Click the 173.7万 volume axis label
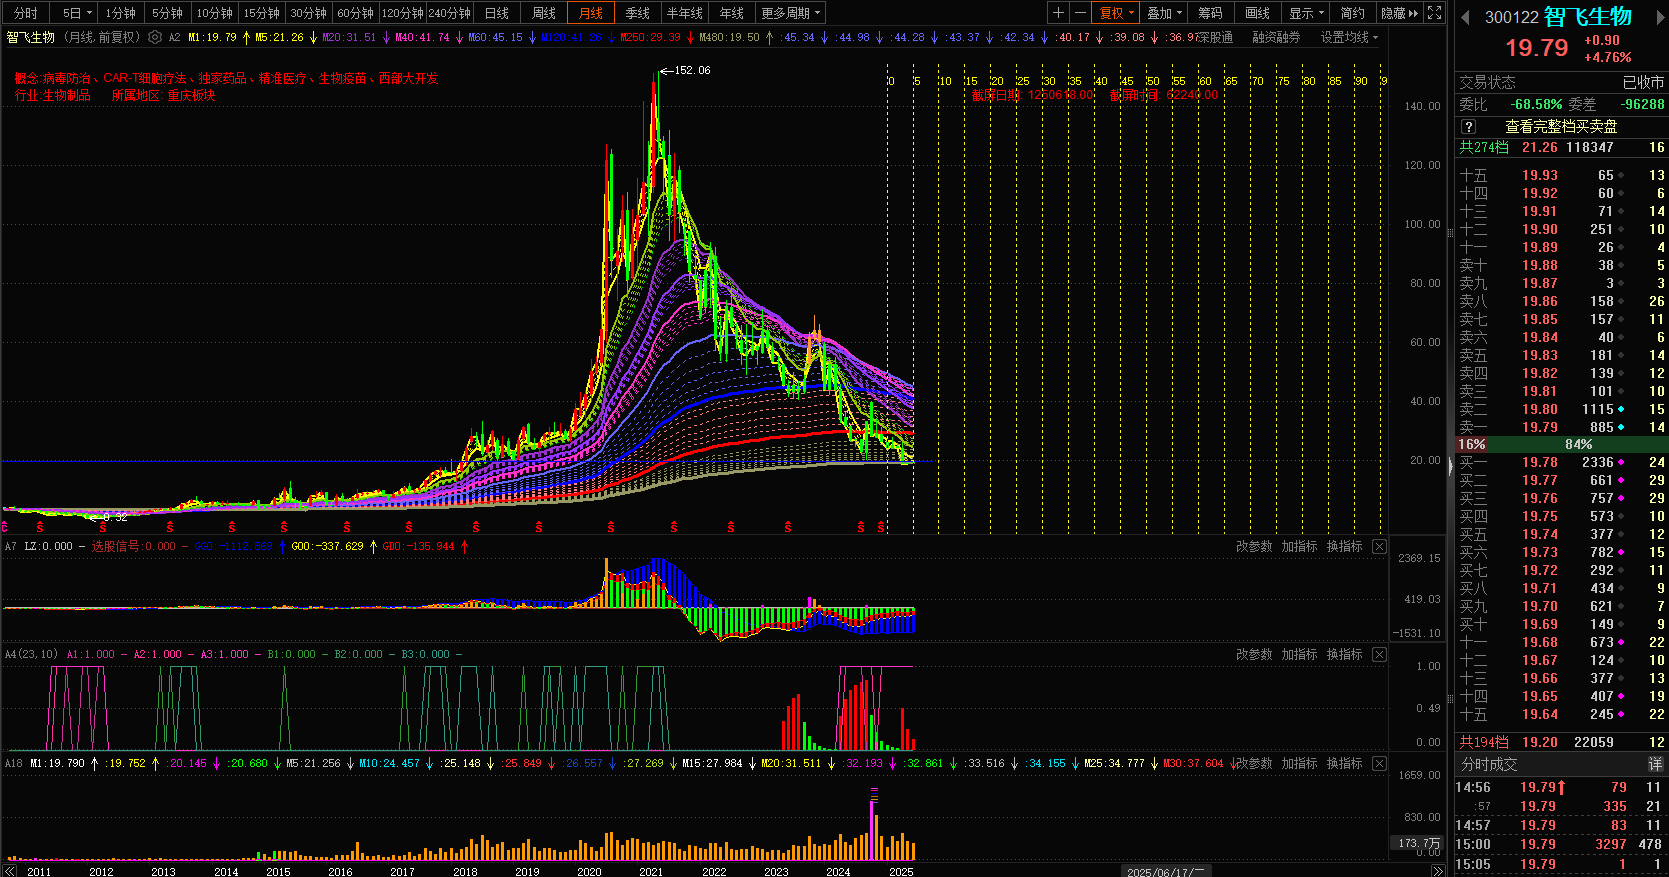Viewport: 1669px width, 877px height. point(1419,843)
